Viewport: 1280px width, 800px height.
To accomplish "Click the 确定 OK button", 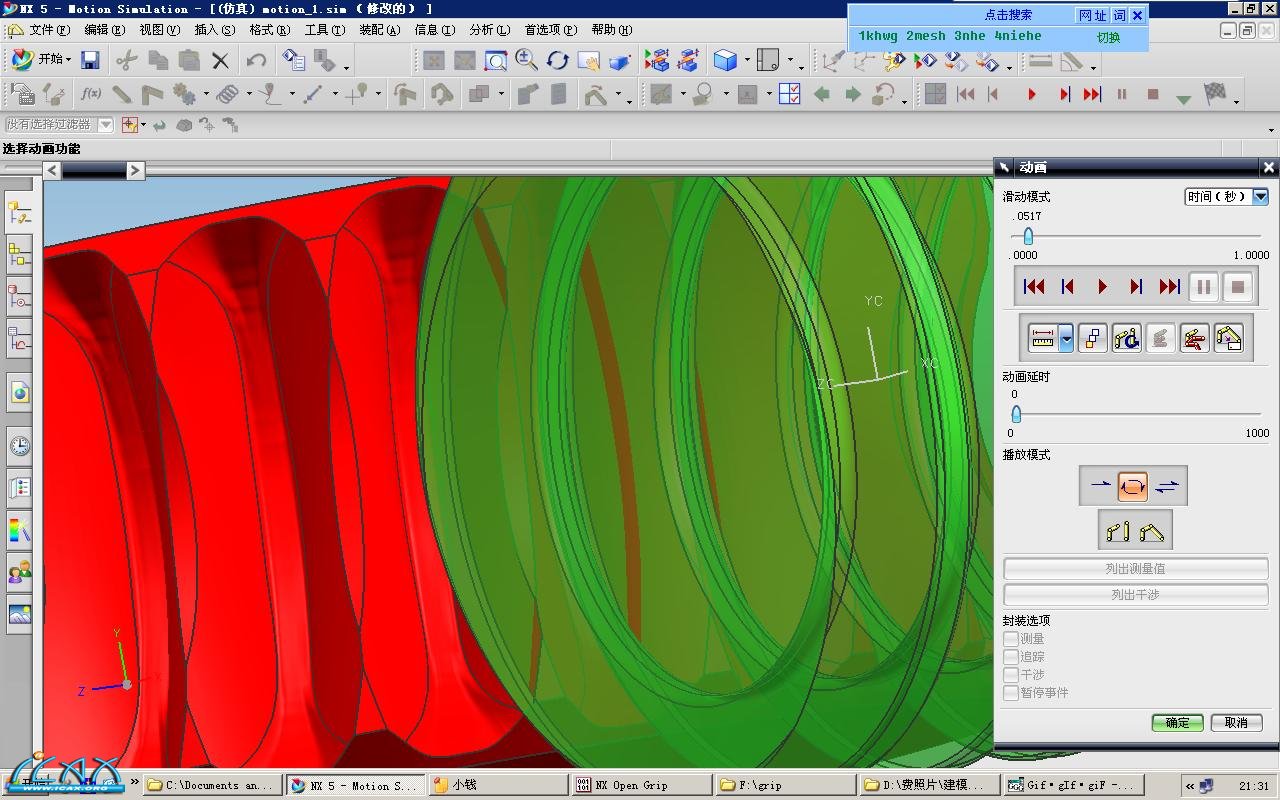I will 1177,723.
